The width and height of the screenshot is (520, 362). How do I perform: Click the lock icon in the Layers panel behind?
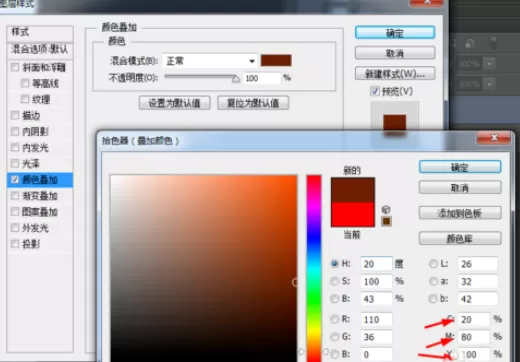point(470,44)
